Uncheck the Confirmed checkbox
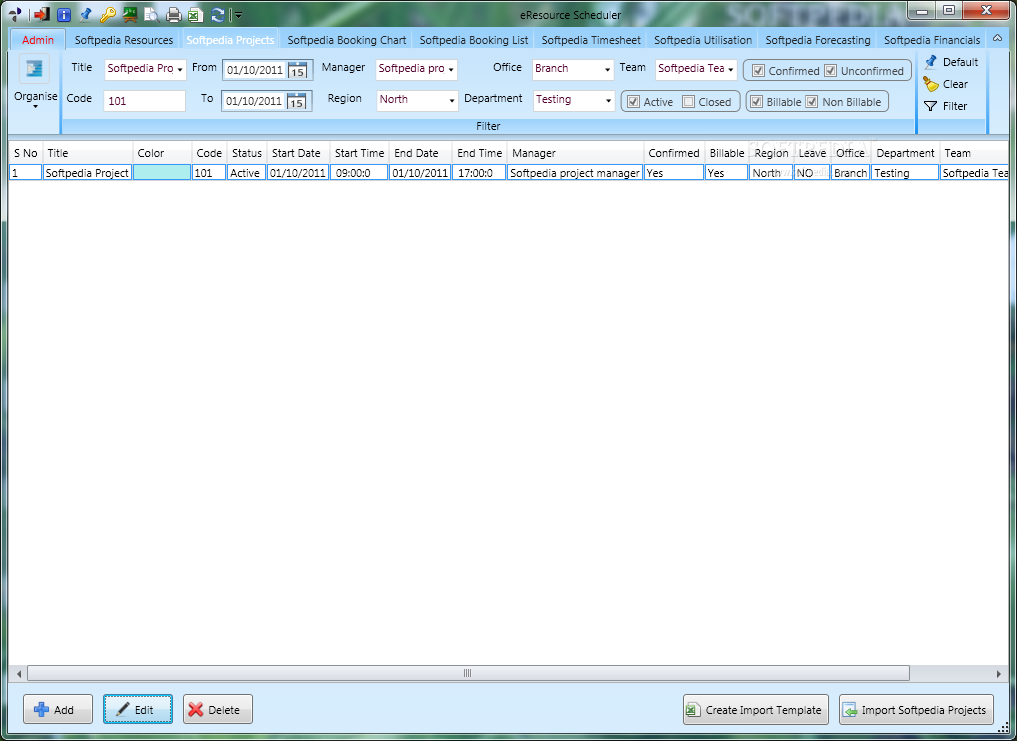The height and width of the screenshot is (741, 1017). [x=758, y=71]
